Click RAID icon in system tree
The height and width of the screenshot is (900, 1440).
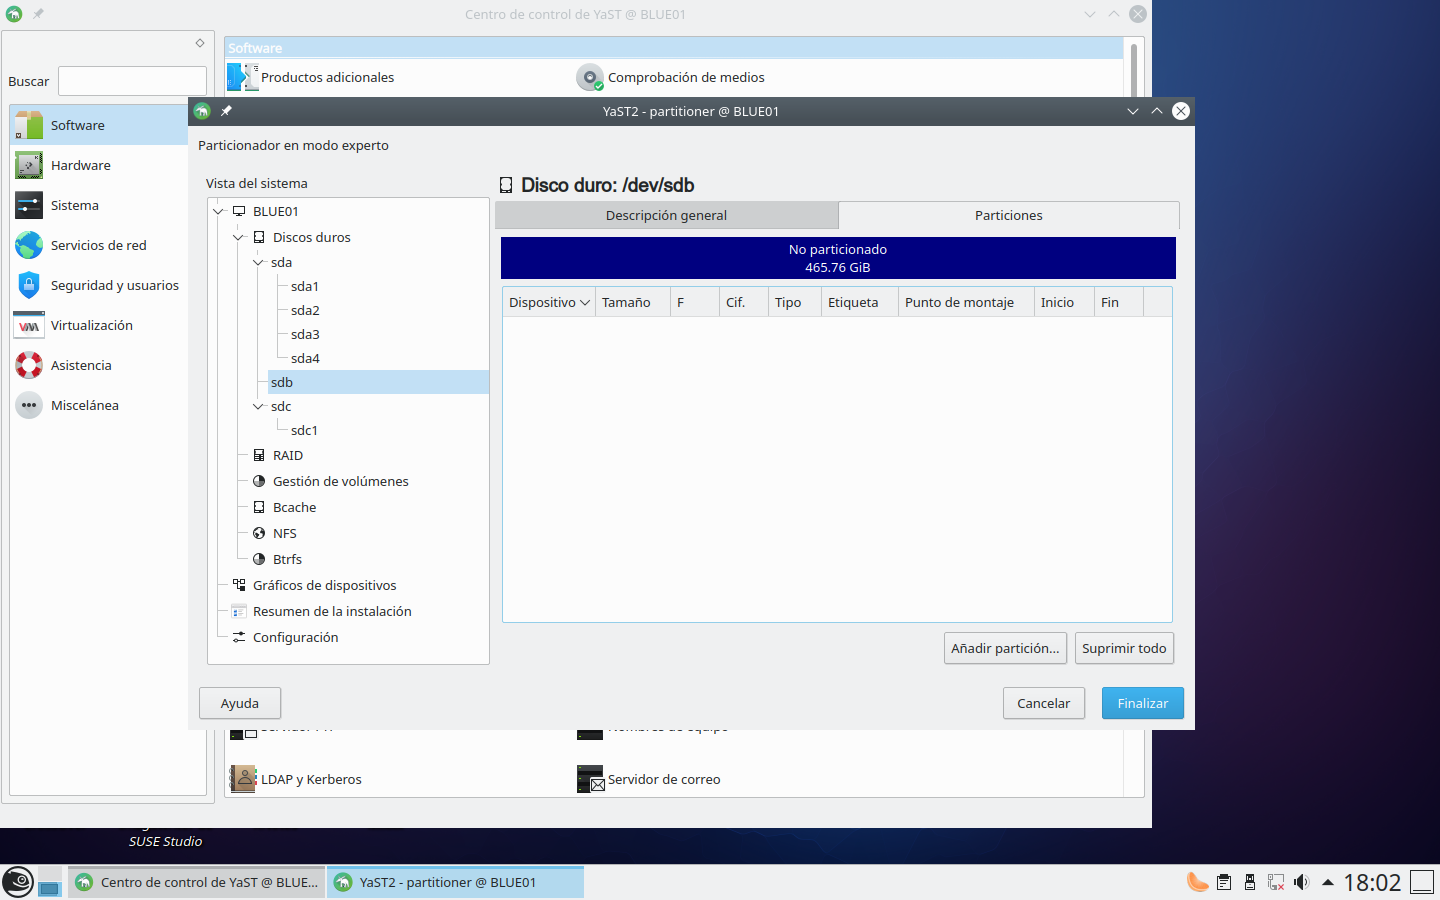tap(259, 455)
